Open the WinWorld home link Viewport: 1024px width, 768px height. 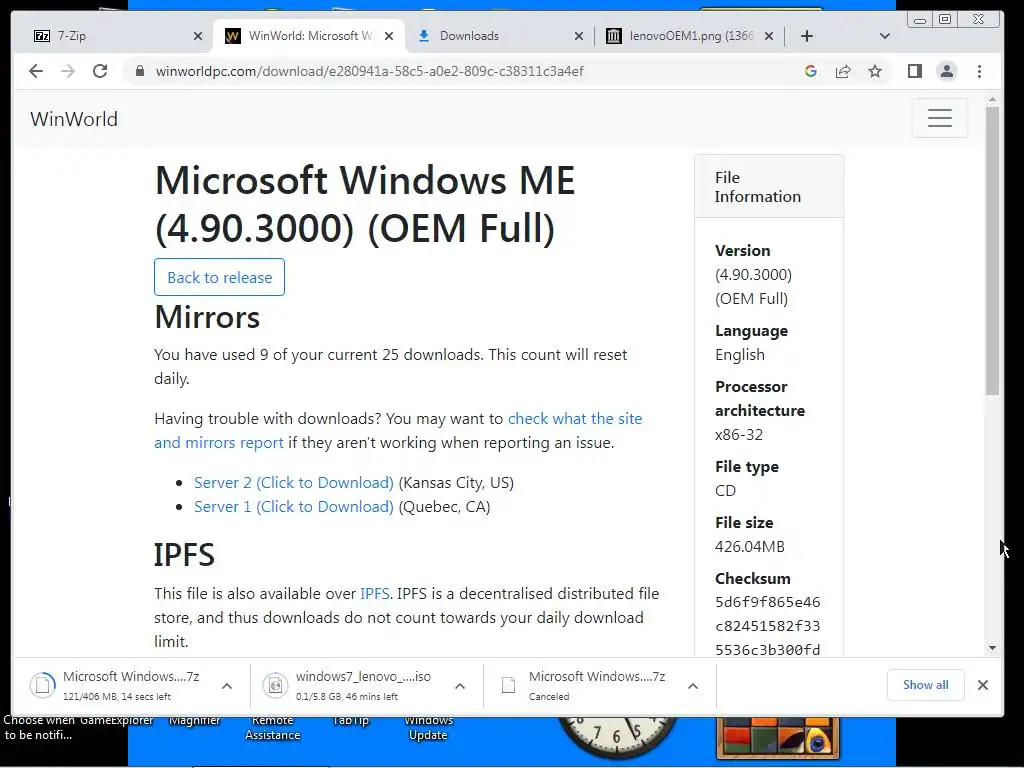pos(74,119)
